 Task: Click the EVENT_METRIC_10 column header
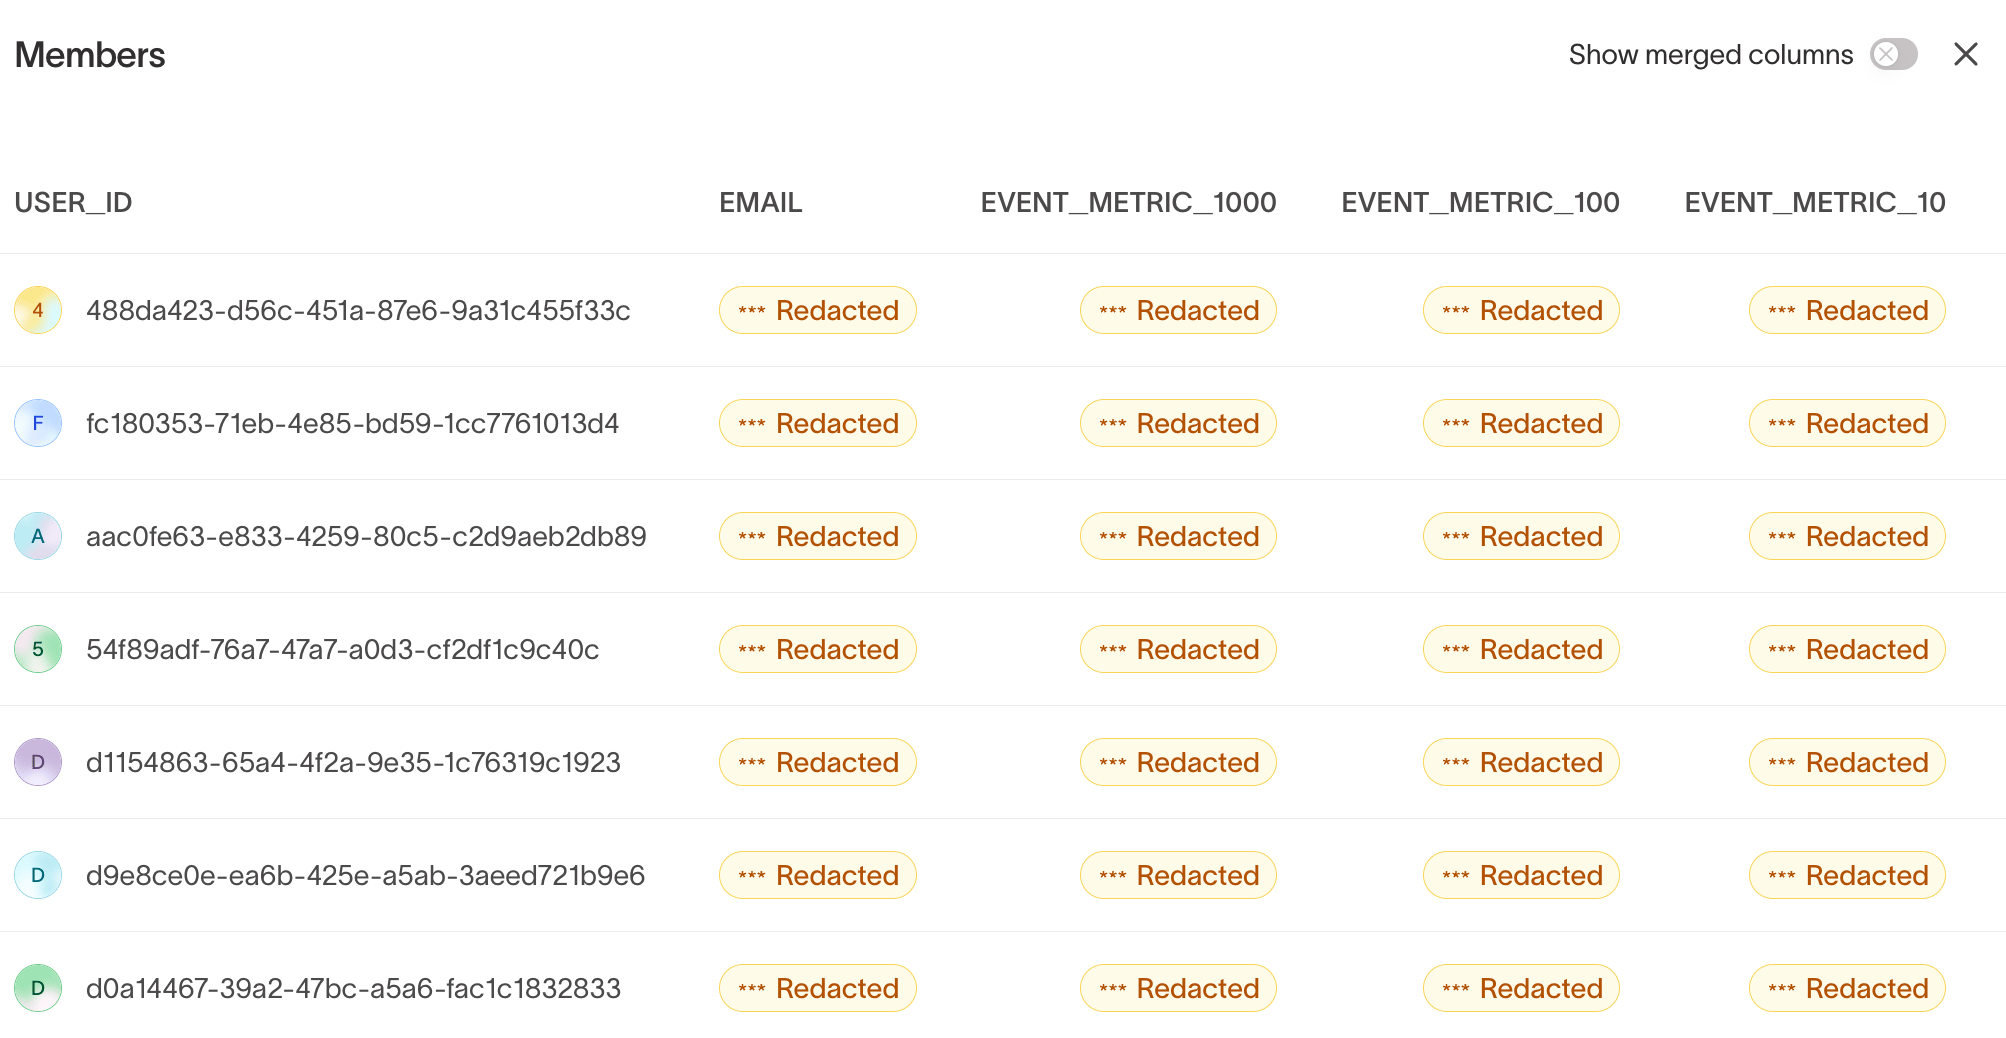point(1814,203)
